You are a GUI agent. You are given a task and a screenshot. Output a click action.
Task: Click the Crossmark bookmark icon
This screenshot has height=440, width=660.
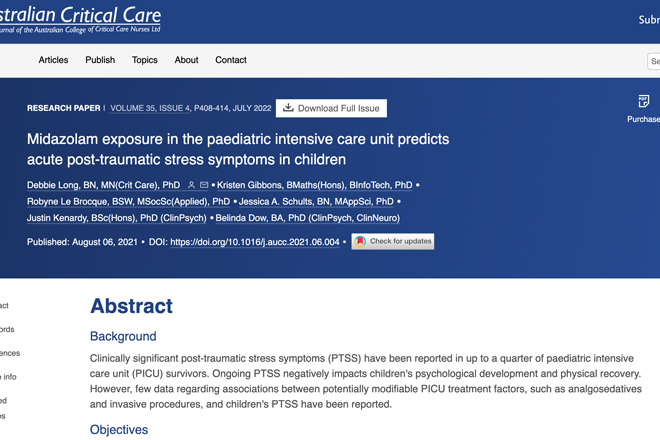coord(360,241)
